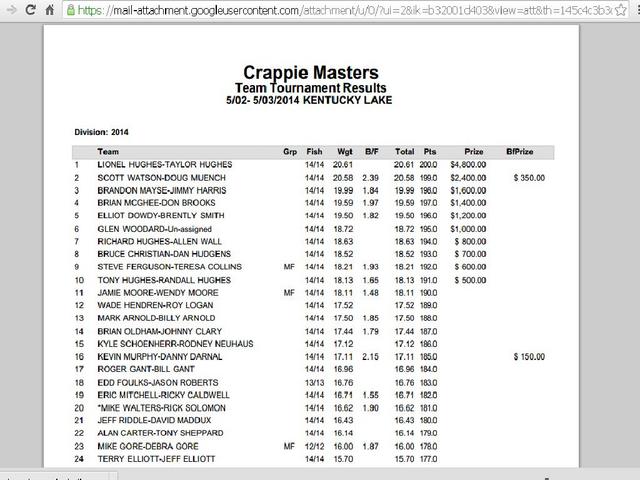This screenshot has height=480, width=640.
Task: Click the Team column header
Action: click(108, 151)
